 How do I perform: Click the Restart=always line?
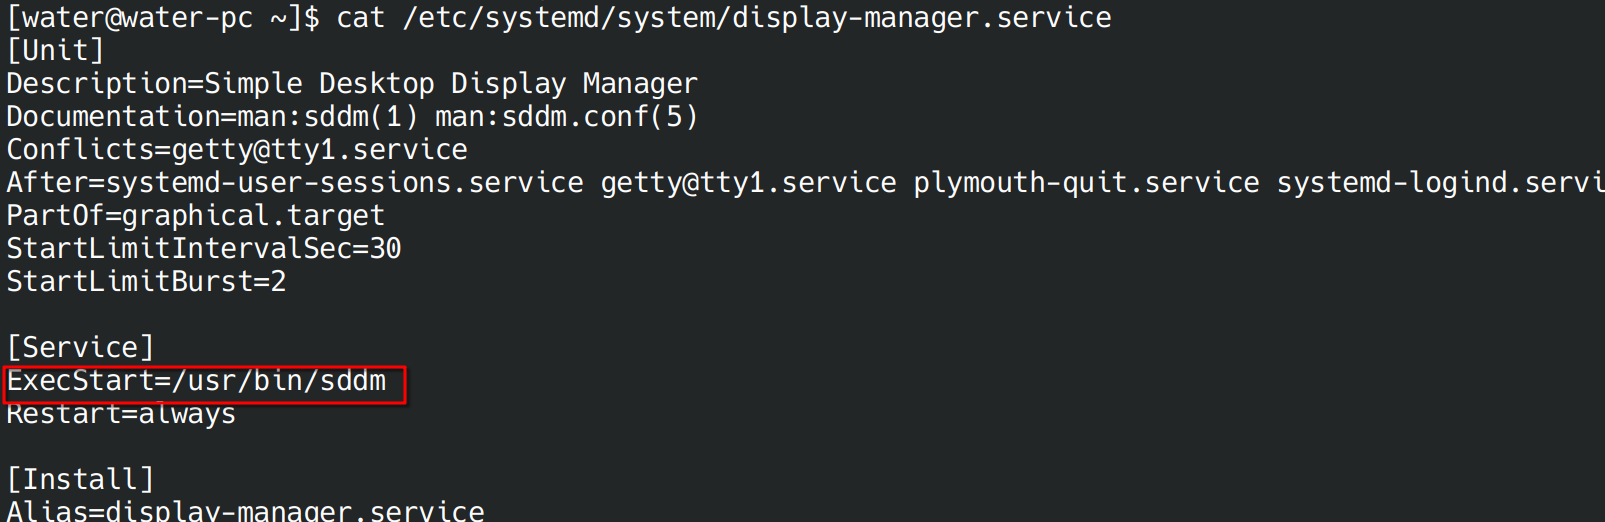(x=121, y=414)
